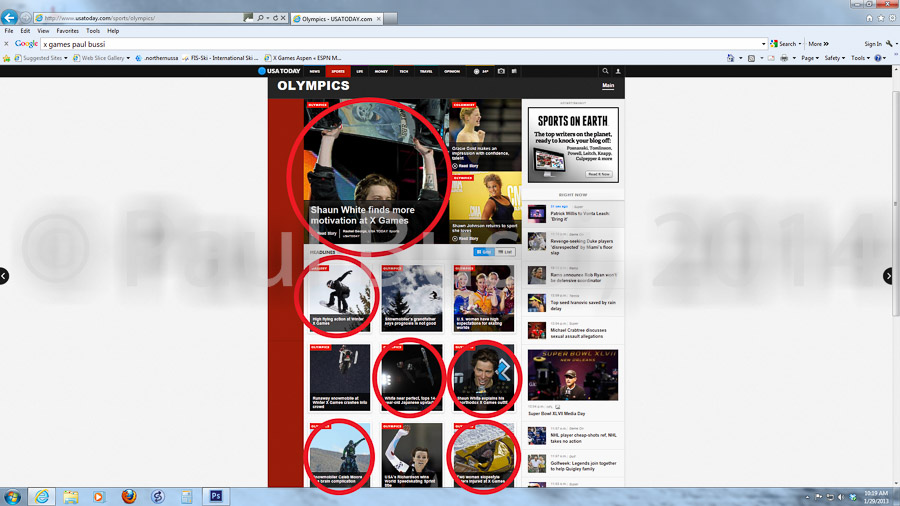
Task: Click the add to favorites bar star icon
Action: point(7,58)
